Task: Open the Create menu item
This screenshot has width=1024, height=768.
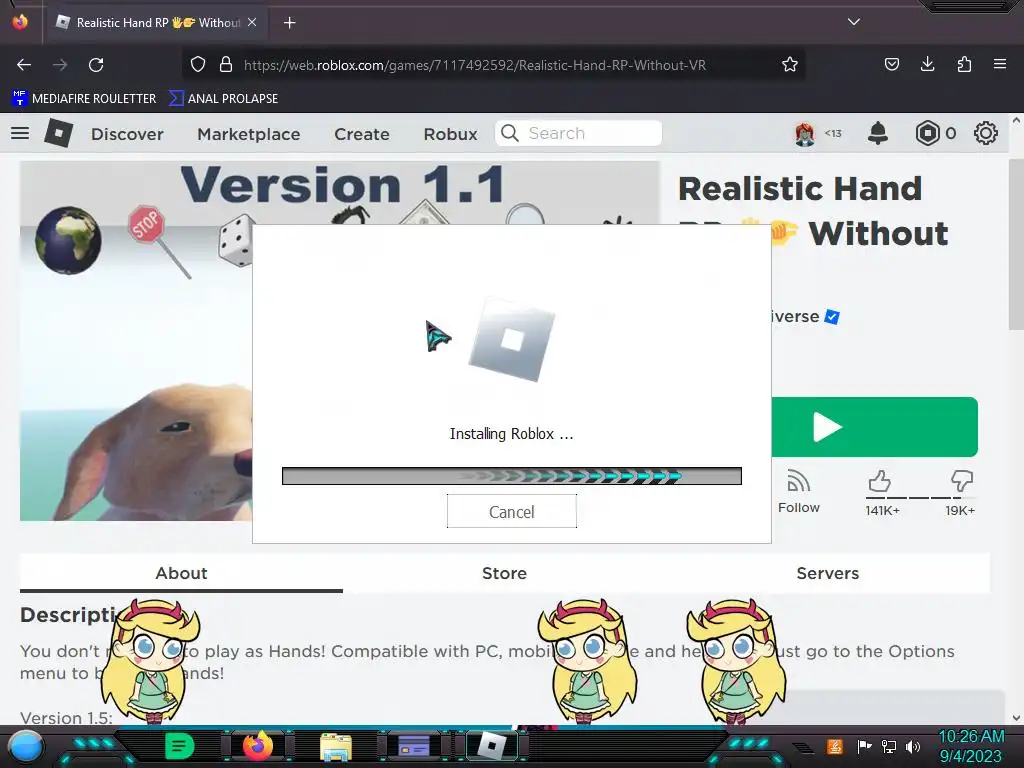Action: pos(362,134)
